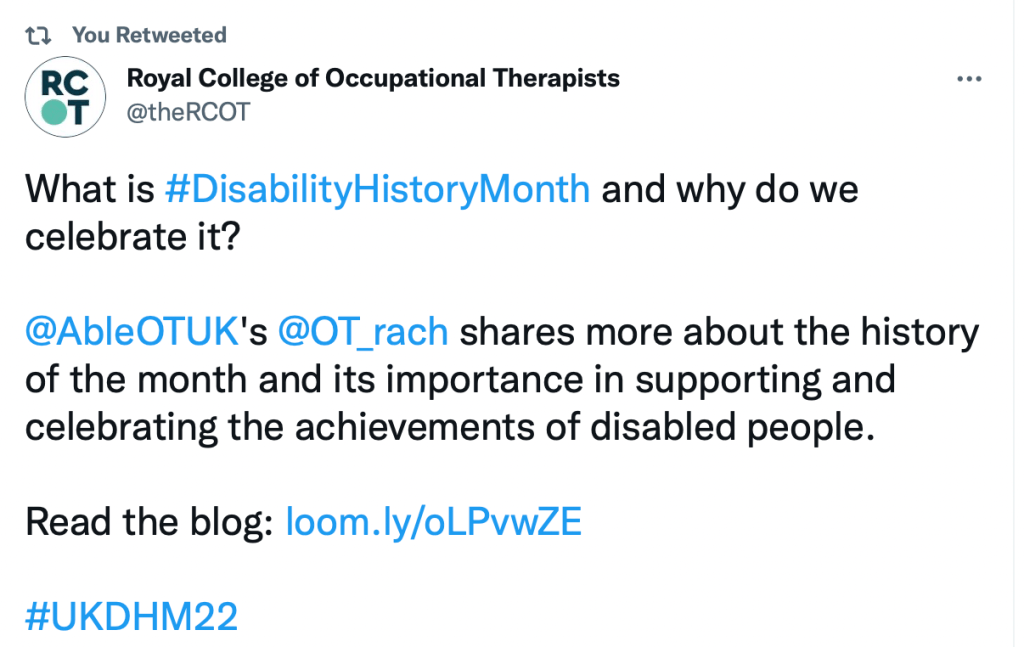This screenshot has height=647, width=1024.
Task: Click the "and why do we" text
Action: 729,190
